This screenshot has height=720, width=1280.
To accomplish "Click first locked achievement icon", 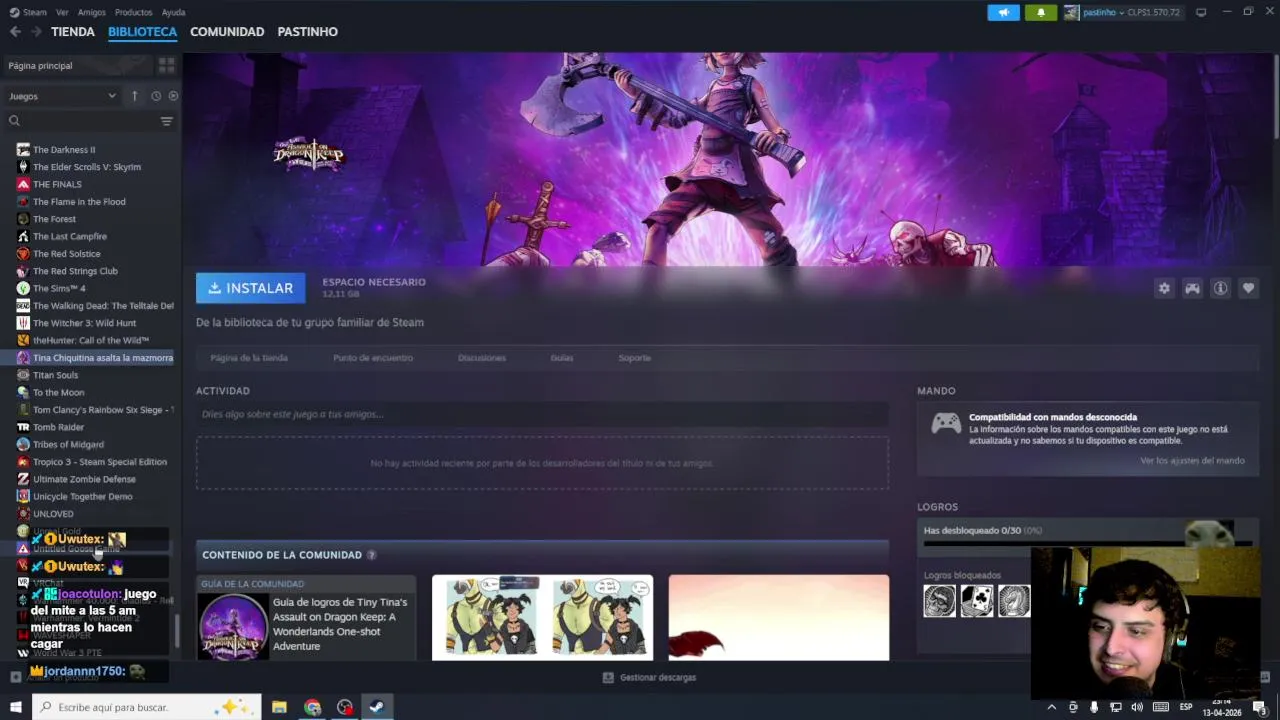I will click(940, 600).
